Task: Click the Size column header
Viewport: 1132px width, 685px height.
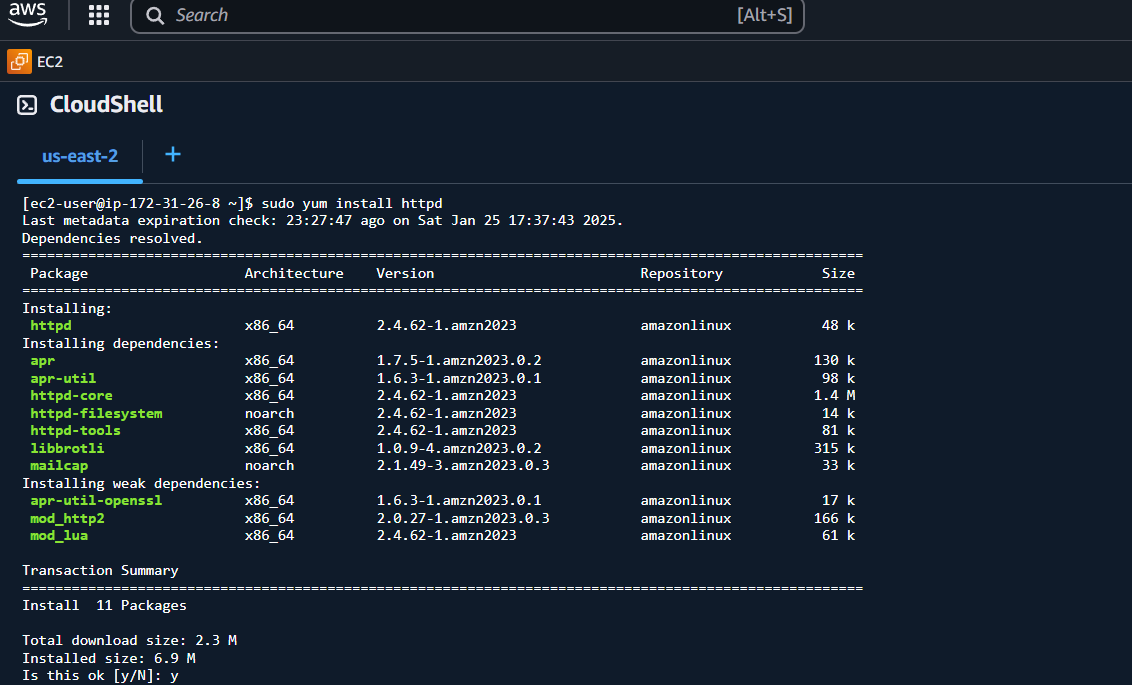Action: tap(838, 274)
